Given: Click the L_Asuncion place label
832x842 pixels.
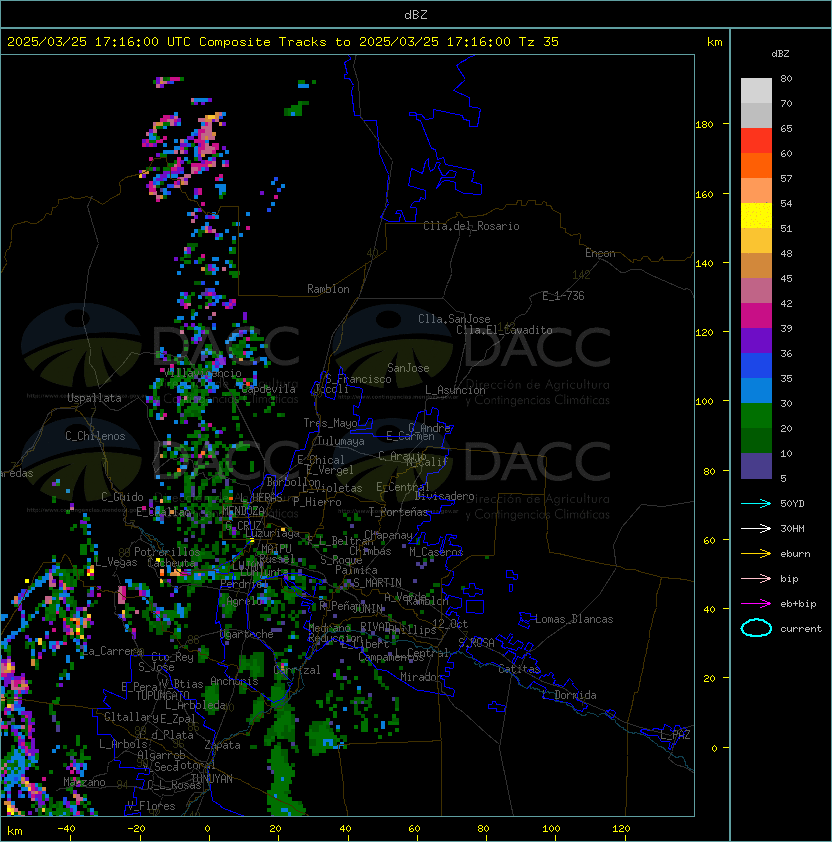Looking at the screenshot, I should click(455, 390).
